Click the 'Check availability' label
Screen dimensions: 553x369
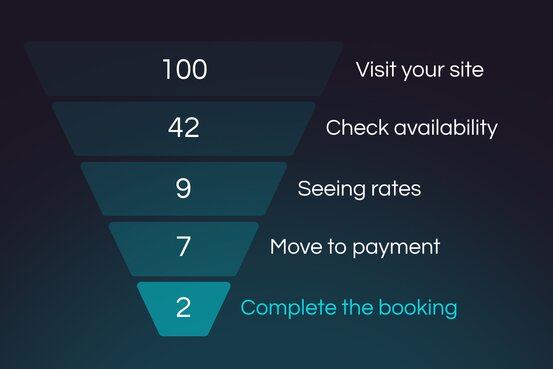pyautogui.click(x=412, y=128)
